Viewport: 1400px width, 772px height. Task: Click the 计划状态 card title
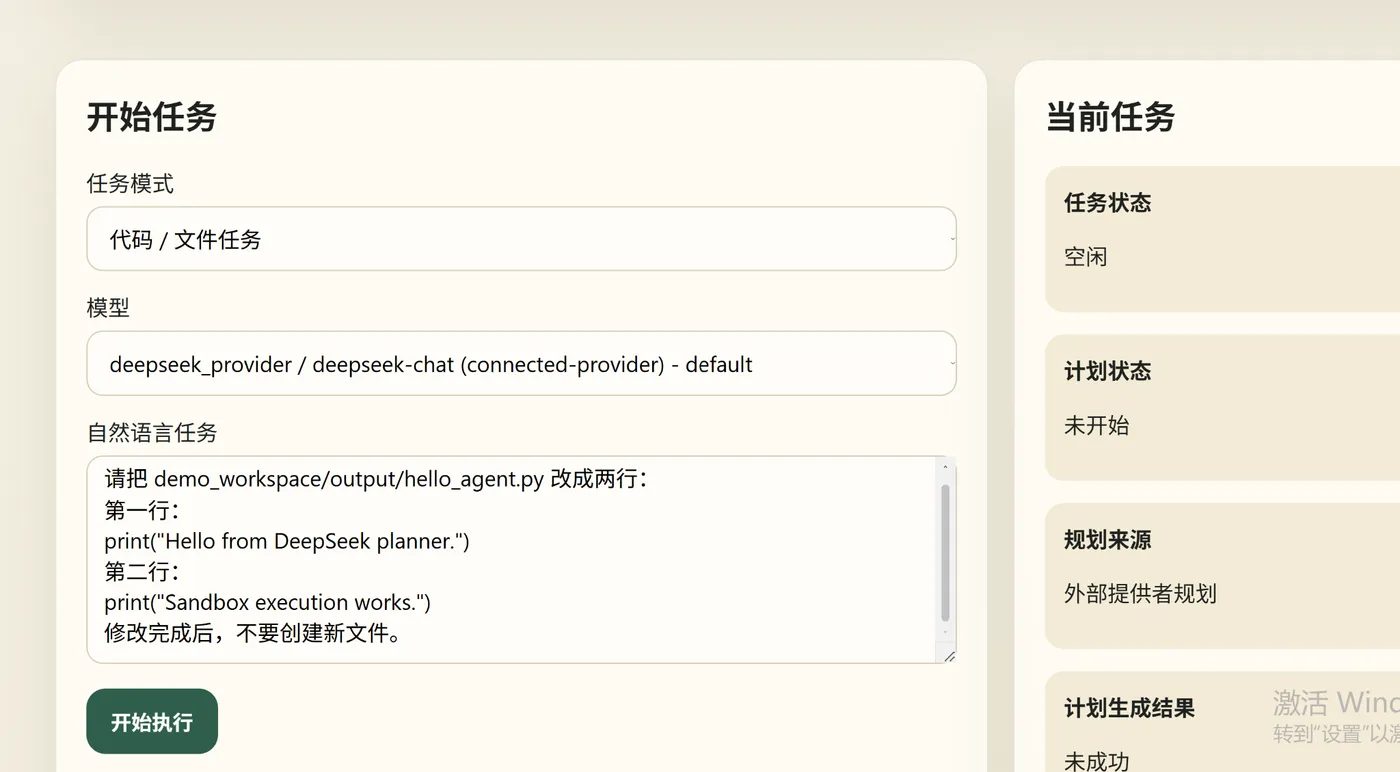pyautogui.click(x=1108, y=372)
